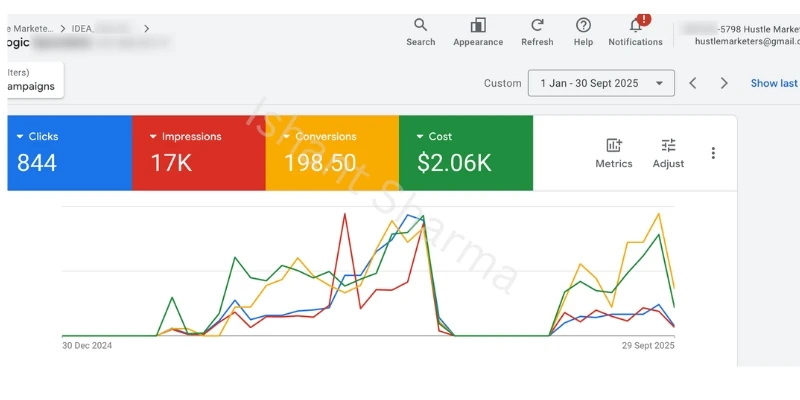
Task: Click the hustlemarketers account email
Action: tap(746, 41)
